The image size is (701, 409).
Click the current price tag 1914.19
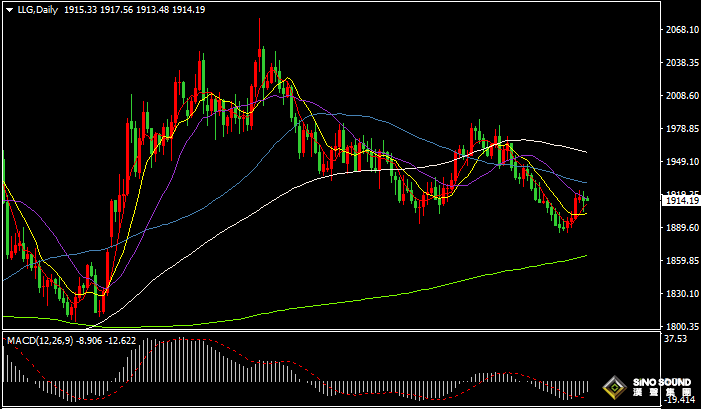(x=680, y=201)
